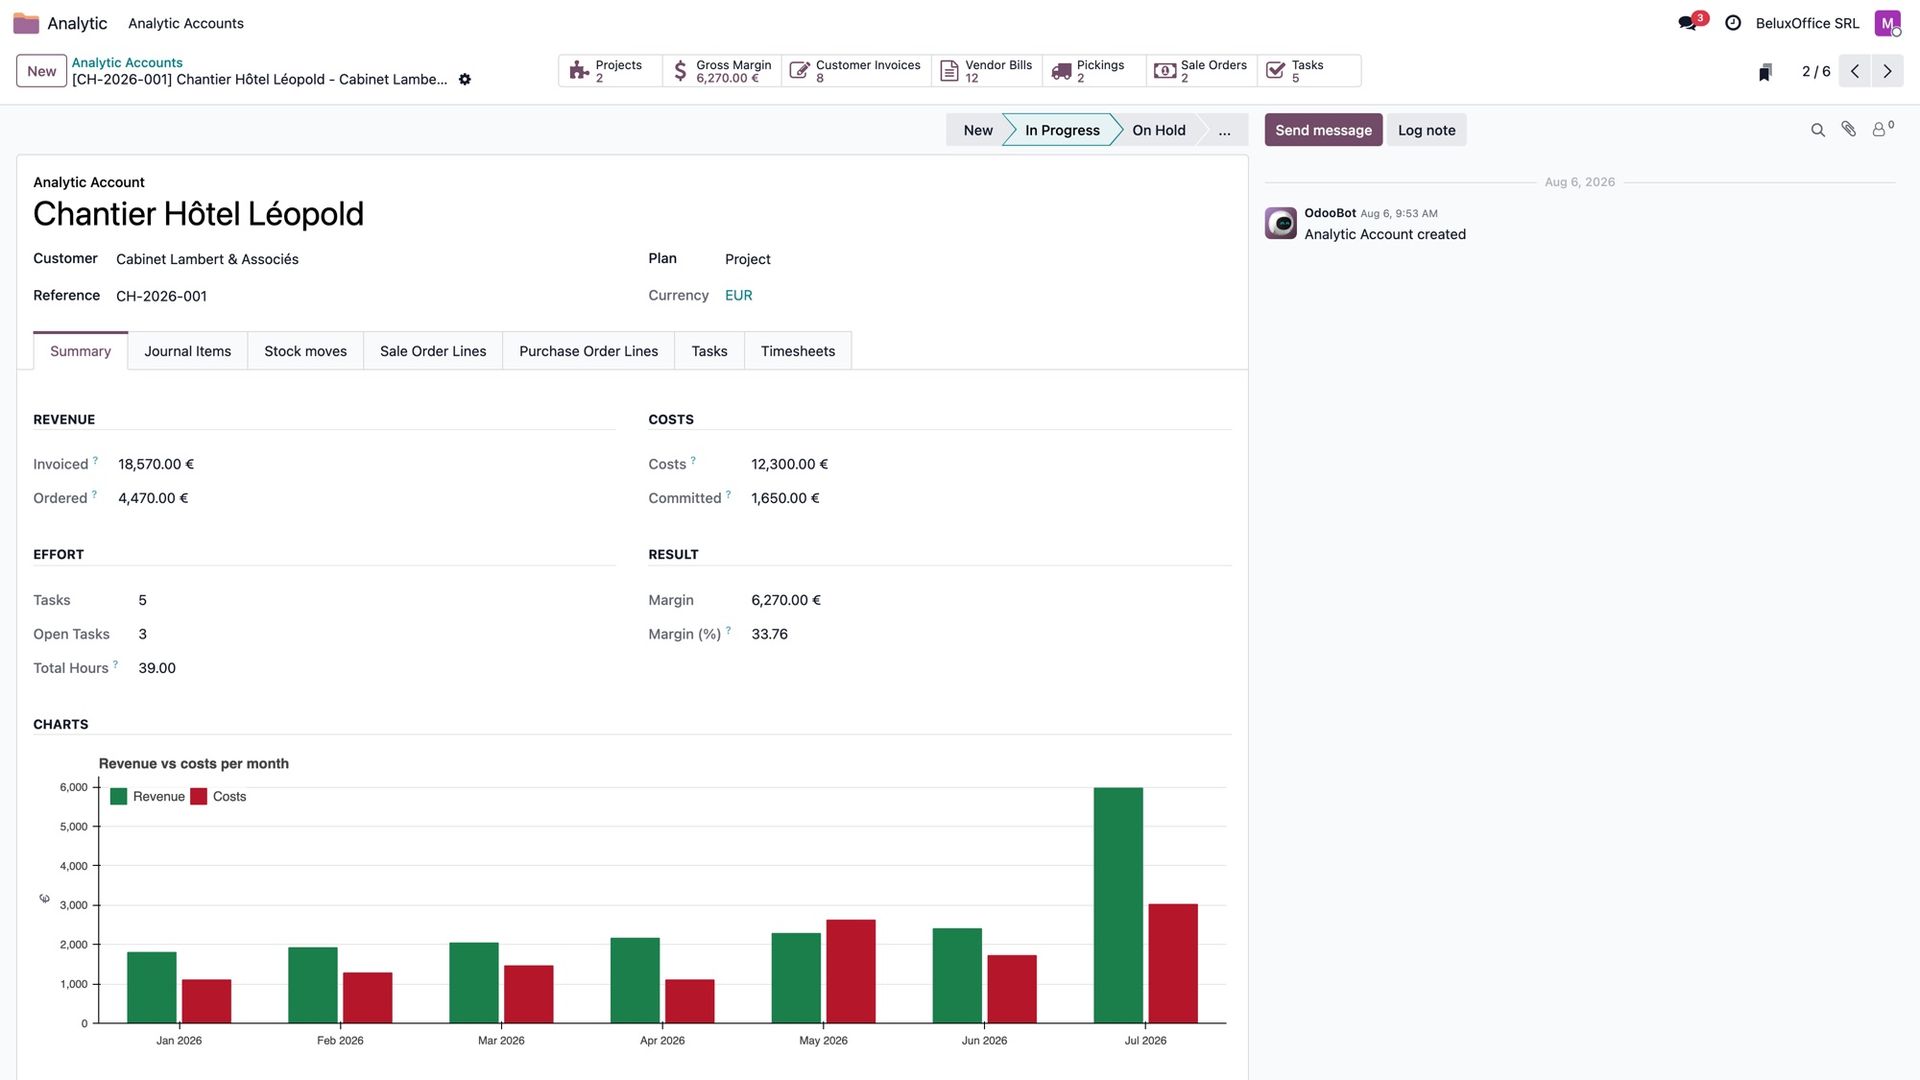Click the Plan field Project
The image size is (1920, 1080).
(x=747, y=259)
